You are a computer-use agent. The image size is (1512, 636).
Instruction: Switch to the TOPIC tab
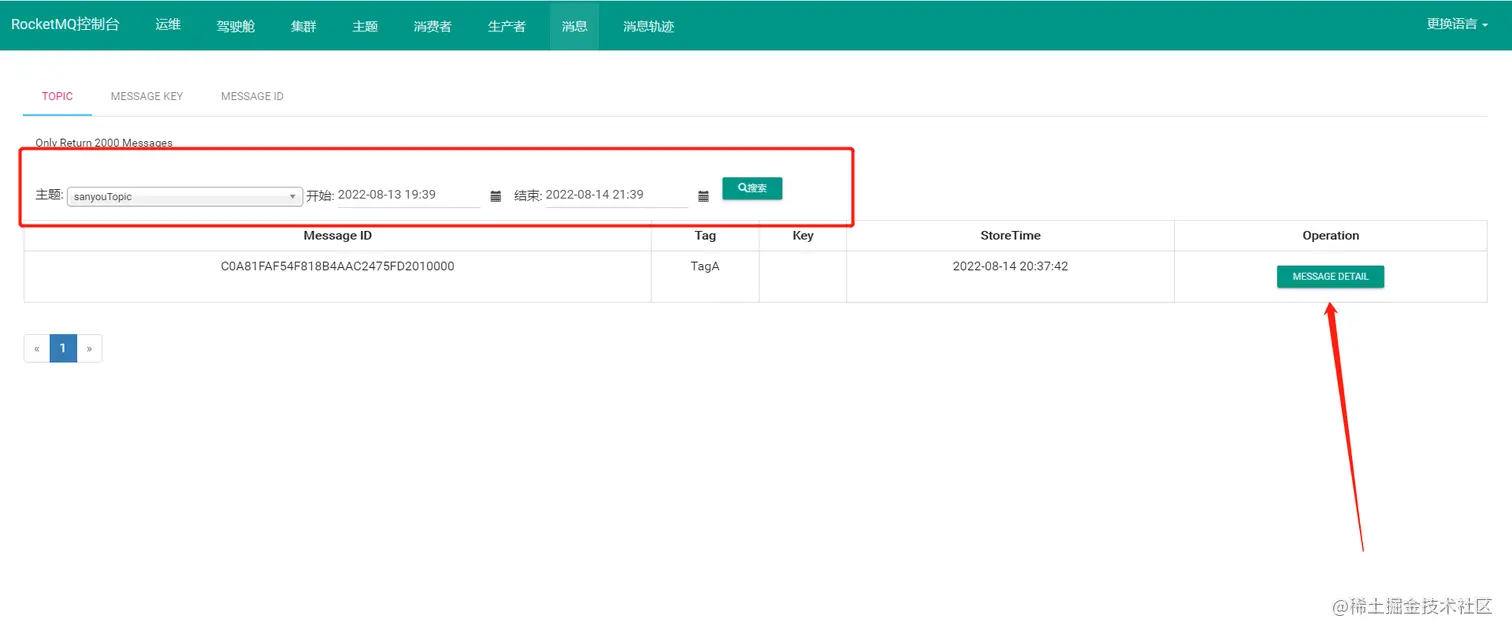click(57, 96)
